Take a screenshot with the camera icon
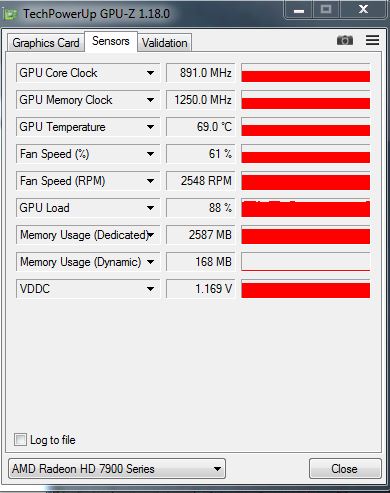This screenshot has height=493, width=390. (x=345, y=40)
